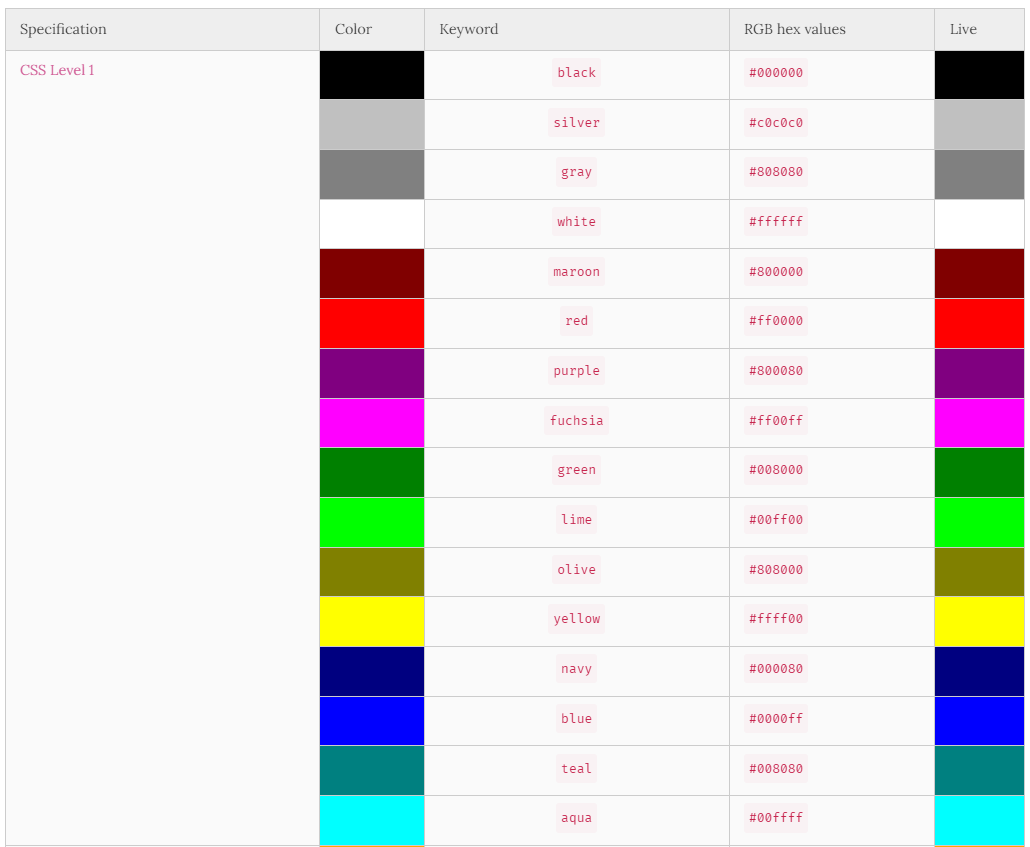Click the teal swatch in the Color column
Viewport: 1030px width, 847px height.
[372, 770]
